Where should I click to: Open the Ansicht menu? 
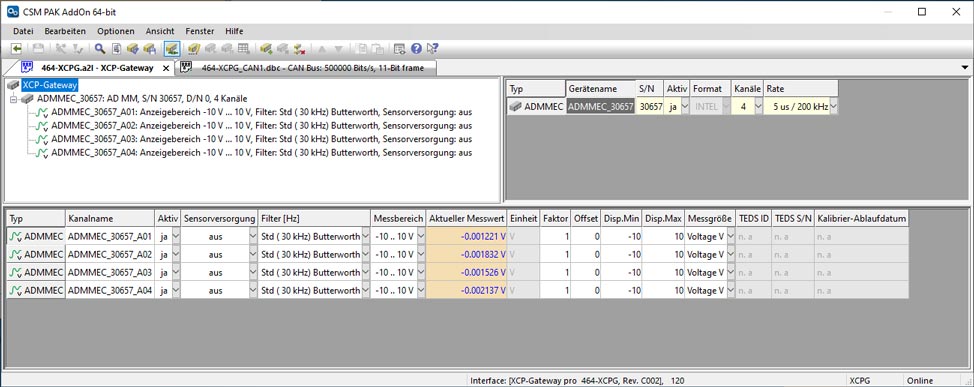coord(160,31)
